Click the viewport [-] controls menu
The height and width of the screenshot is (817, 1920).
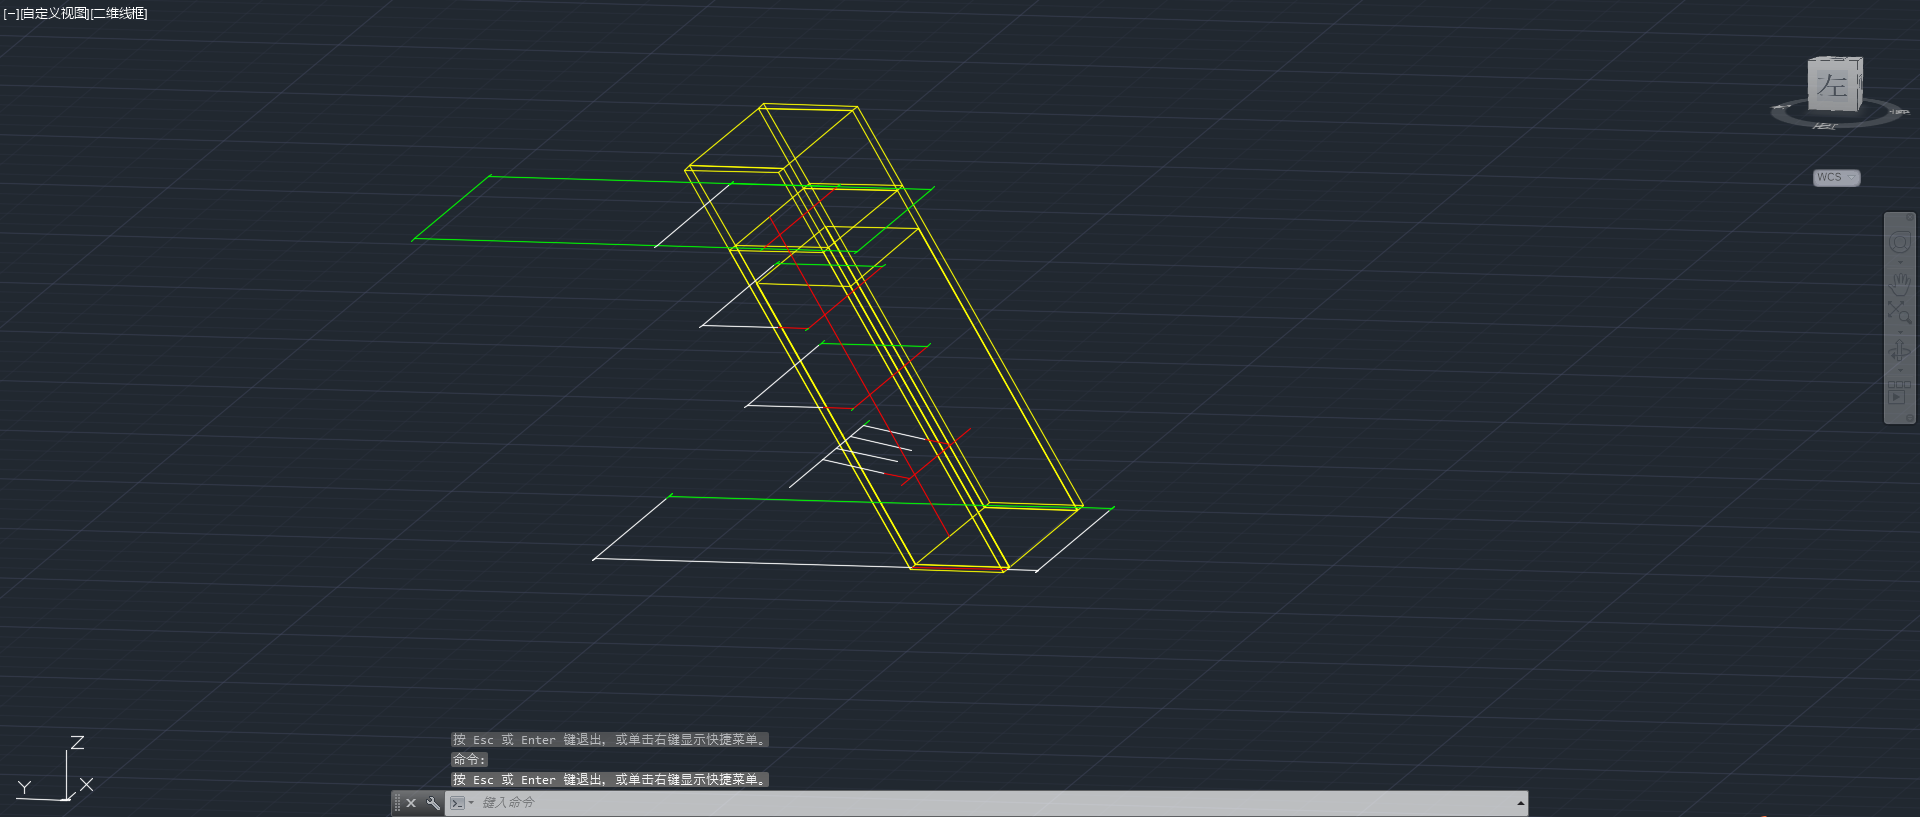(x=11, y=13)
